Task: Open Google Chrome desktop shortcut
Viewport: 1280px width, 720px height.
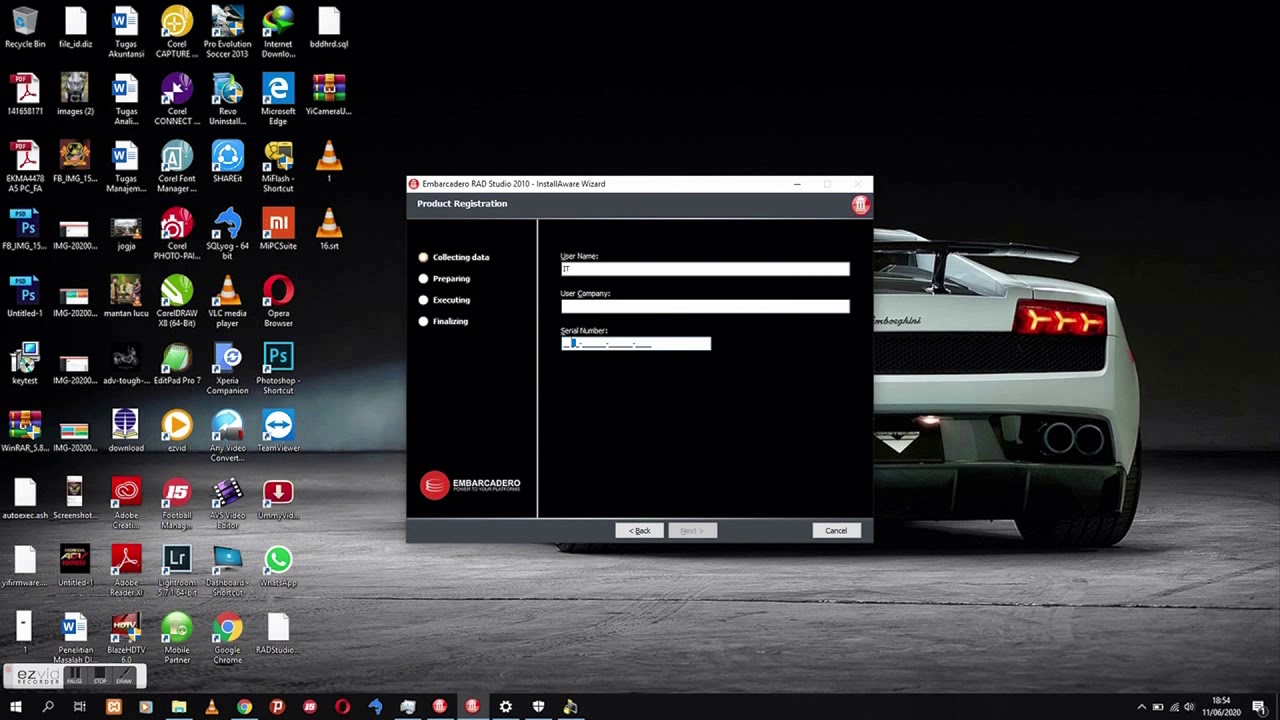Action: tap(227, 638)
